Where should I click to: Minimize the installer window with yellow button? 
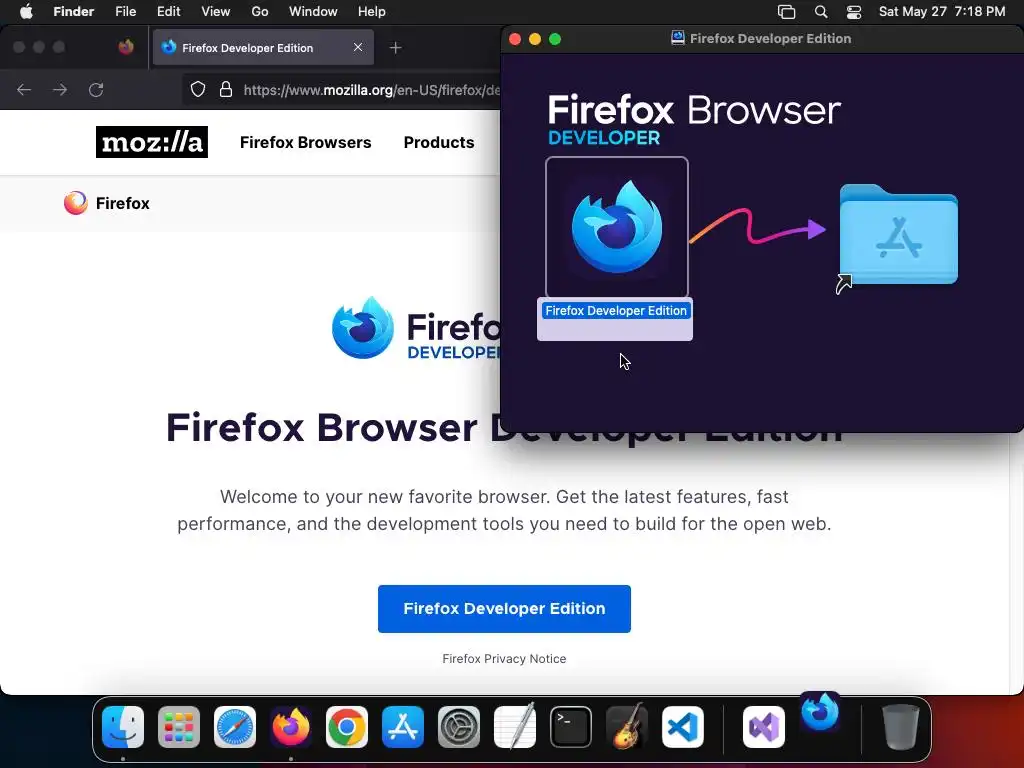click(x=535, y=39)
